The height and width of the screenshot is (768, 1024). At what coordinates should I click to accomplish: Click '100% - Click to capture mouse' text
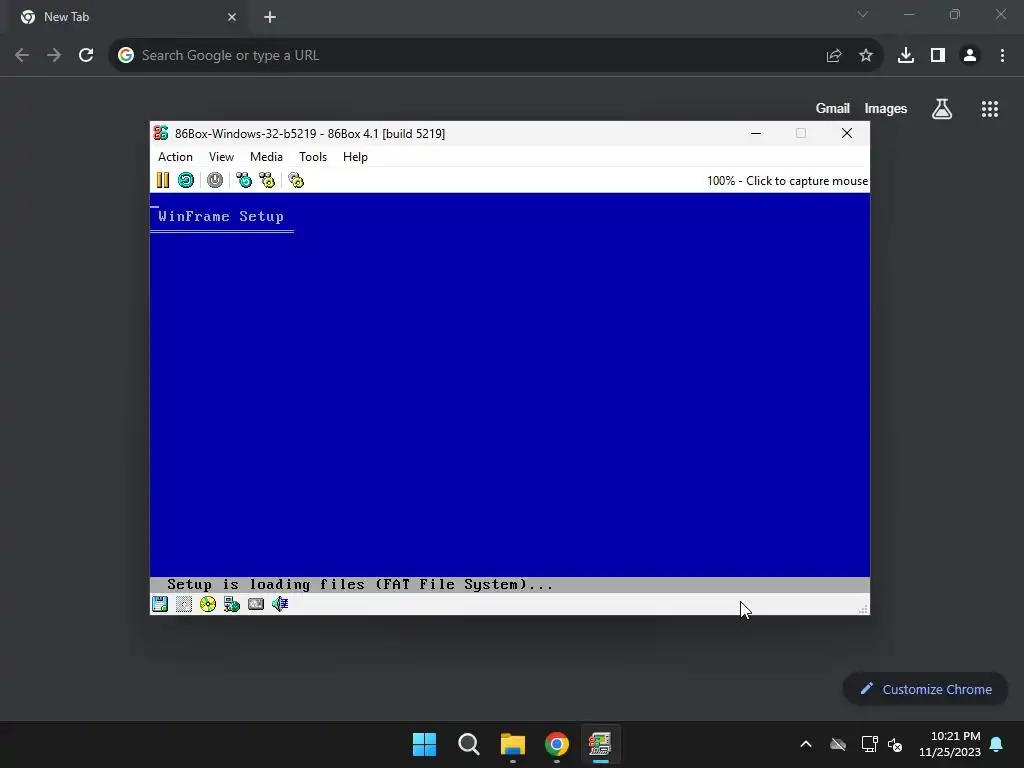(787, 181)
